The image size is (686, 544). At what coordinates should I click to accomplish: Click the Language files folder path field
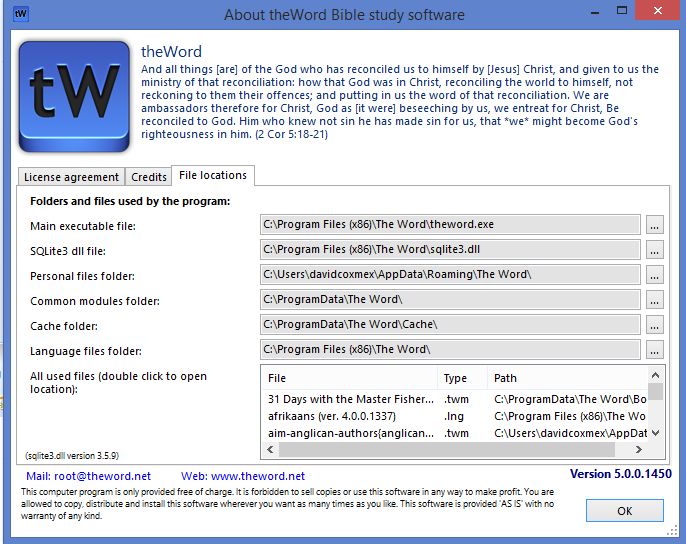pyautogui.click(x=450, y=349)
